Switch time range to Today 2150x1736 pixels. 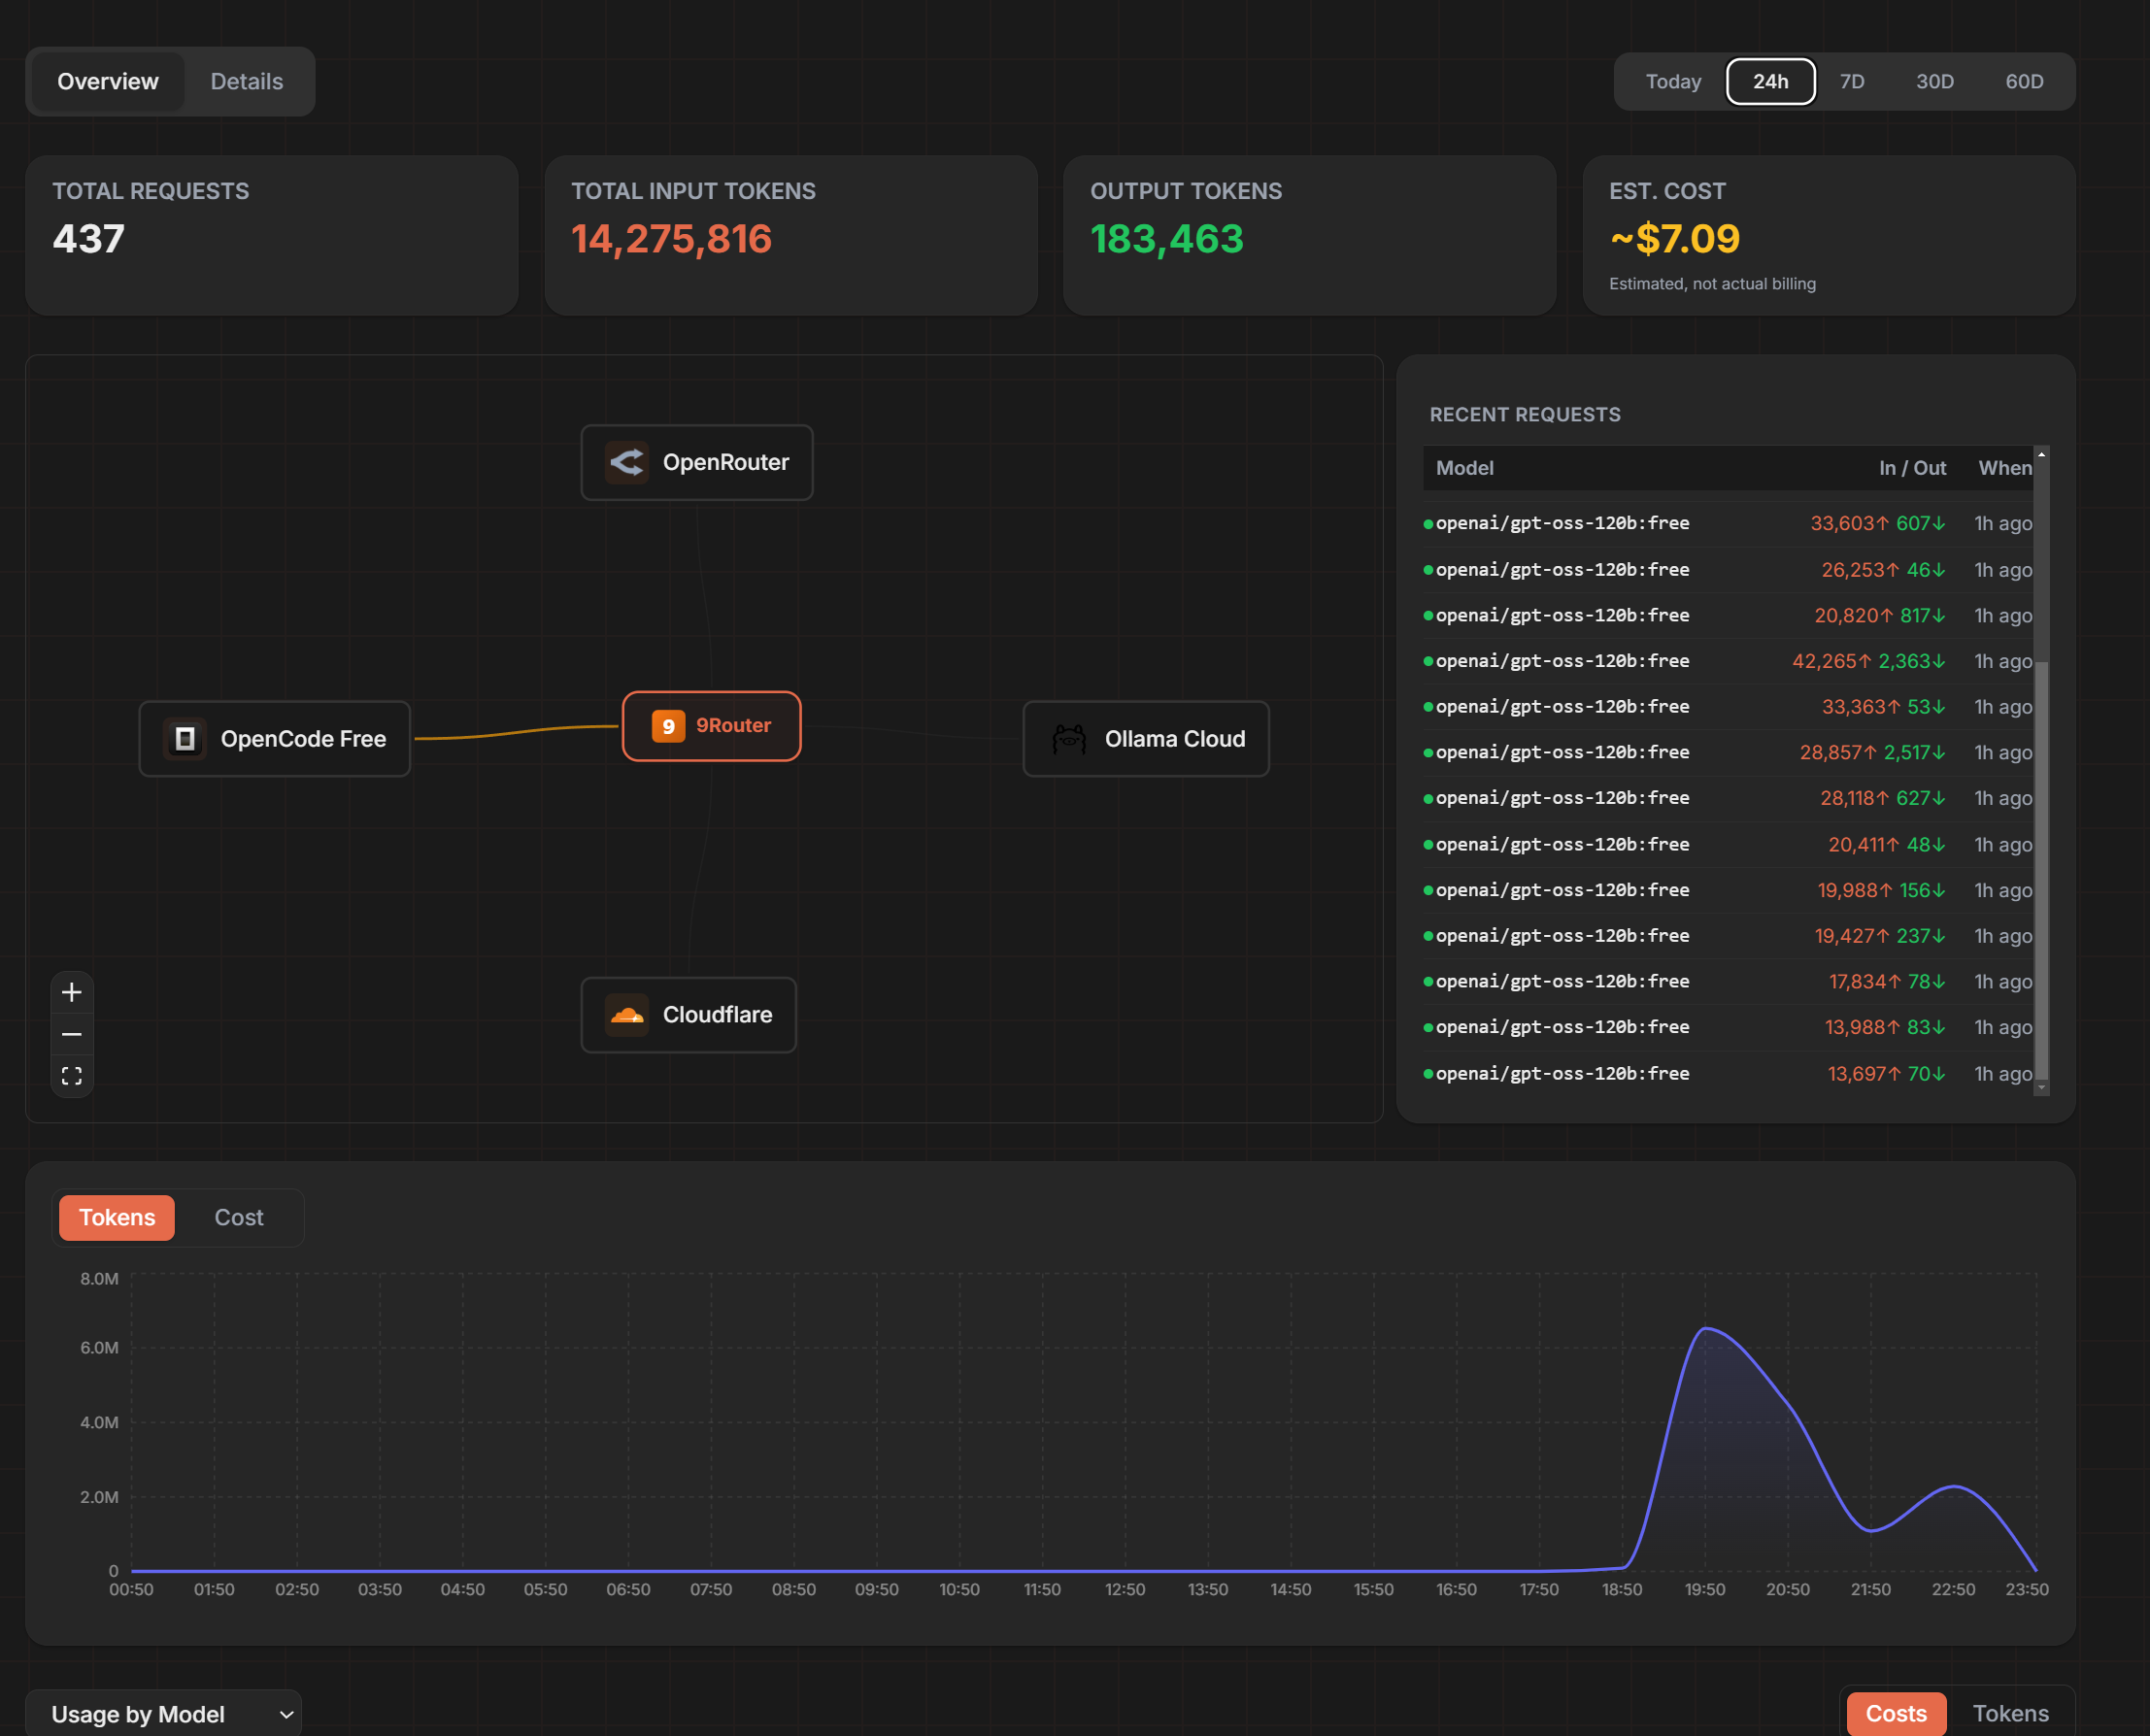(x=1673, y=82)
